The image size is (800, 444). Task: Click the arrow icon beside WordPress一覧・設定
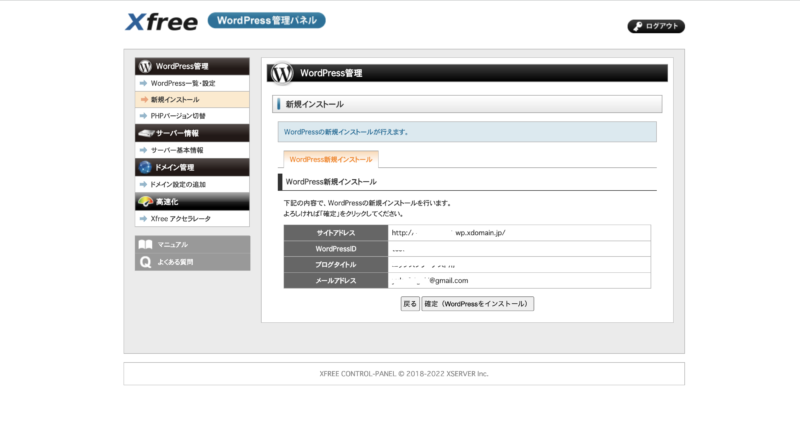143,83
